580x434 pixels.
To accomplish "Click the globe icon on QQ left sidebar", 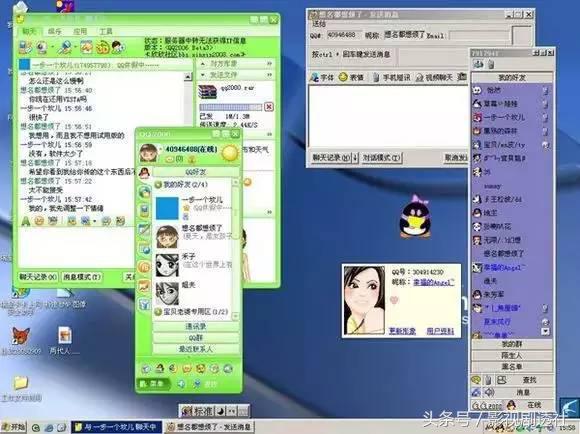I will tap(144, 192).
